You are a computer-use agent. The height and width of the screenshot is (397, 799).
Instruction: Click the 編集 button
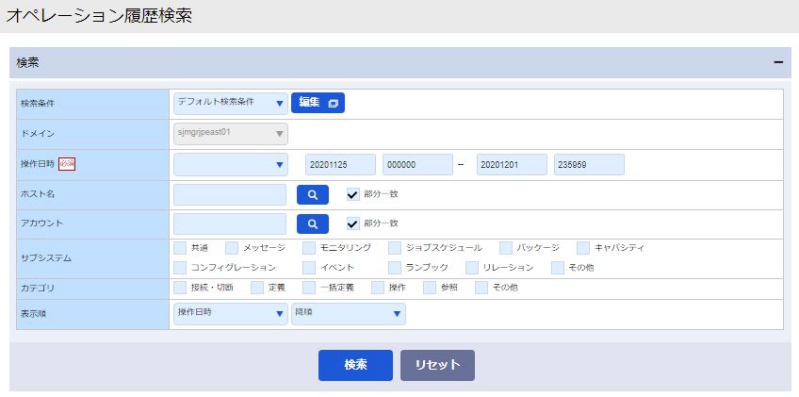(x=318, y=103)
